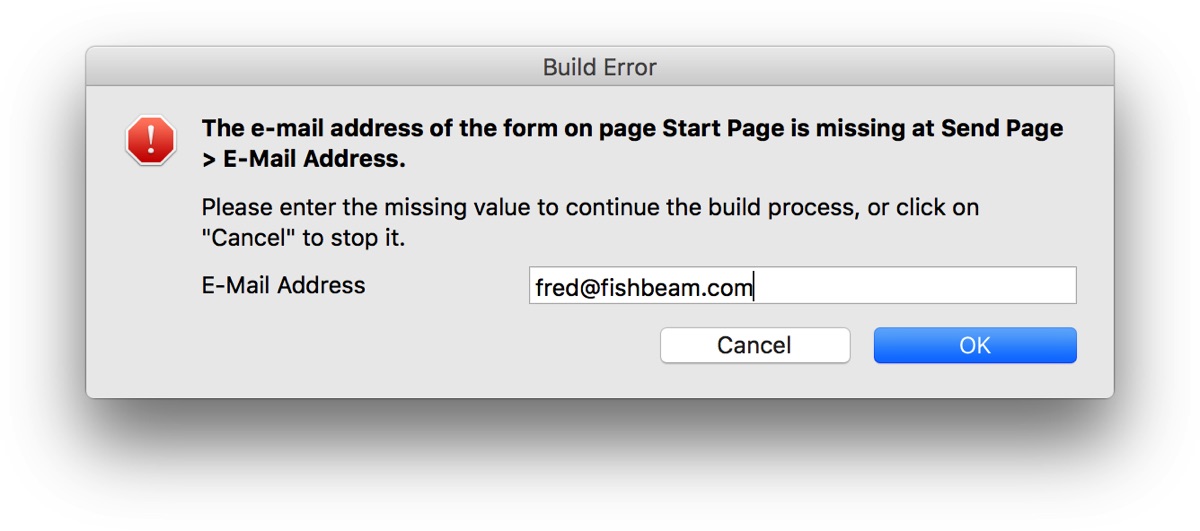The width and height of the screenshot is (1200, 531).
Task: Click "fred" at the start of the email
Action: click(x=553, y=288)
